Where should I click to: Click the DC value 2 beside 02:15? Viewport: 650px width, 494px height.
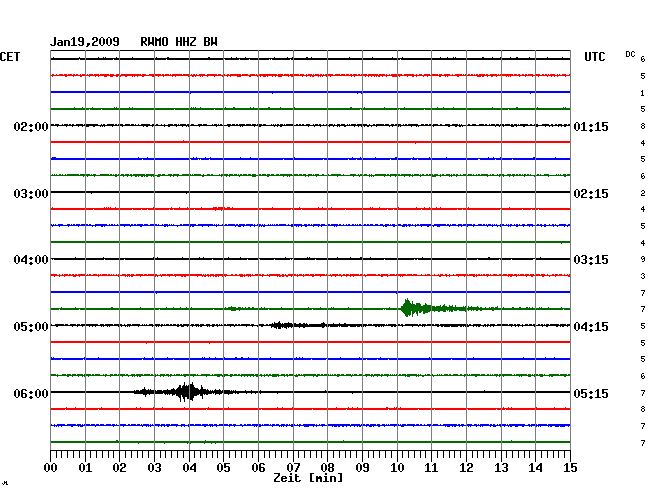click(x=643, y=193)
